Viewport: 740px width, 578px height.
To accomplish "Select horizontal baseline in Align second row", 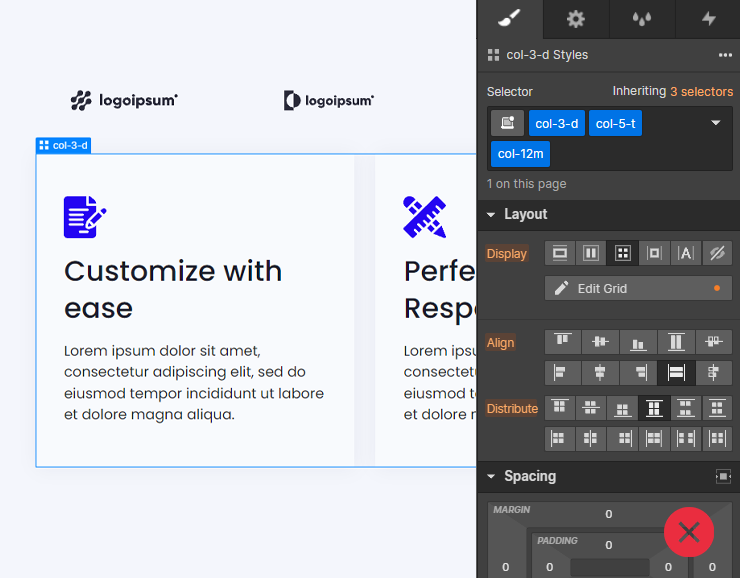I will 714,373.
